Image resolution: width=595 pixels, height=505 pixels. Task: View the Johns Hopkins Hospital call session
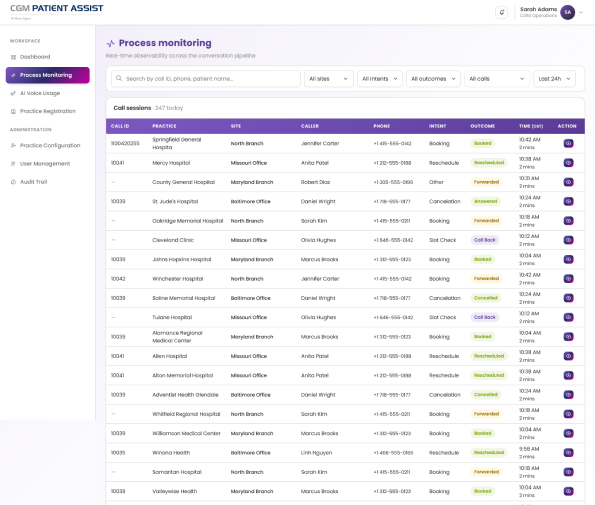click(568, 260)
